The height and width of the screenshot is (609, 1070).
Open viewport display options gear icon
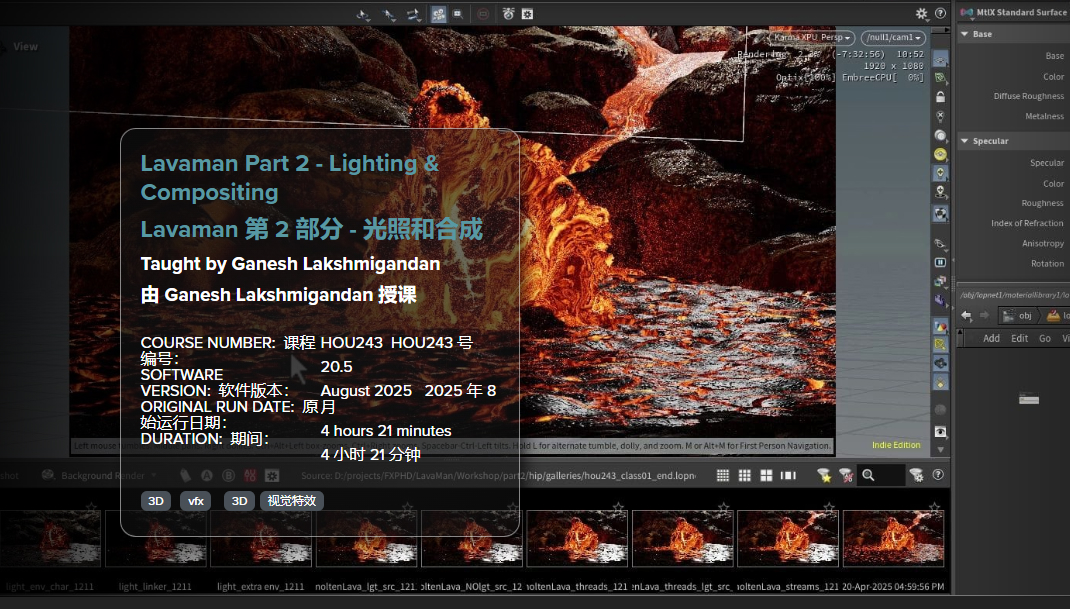(921, 14)
